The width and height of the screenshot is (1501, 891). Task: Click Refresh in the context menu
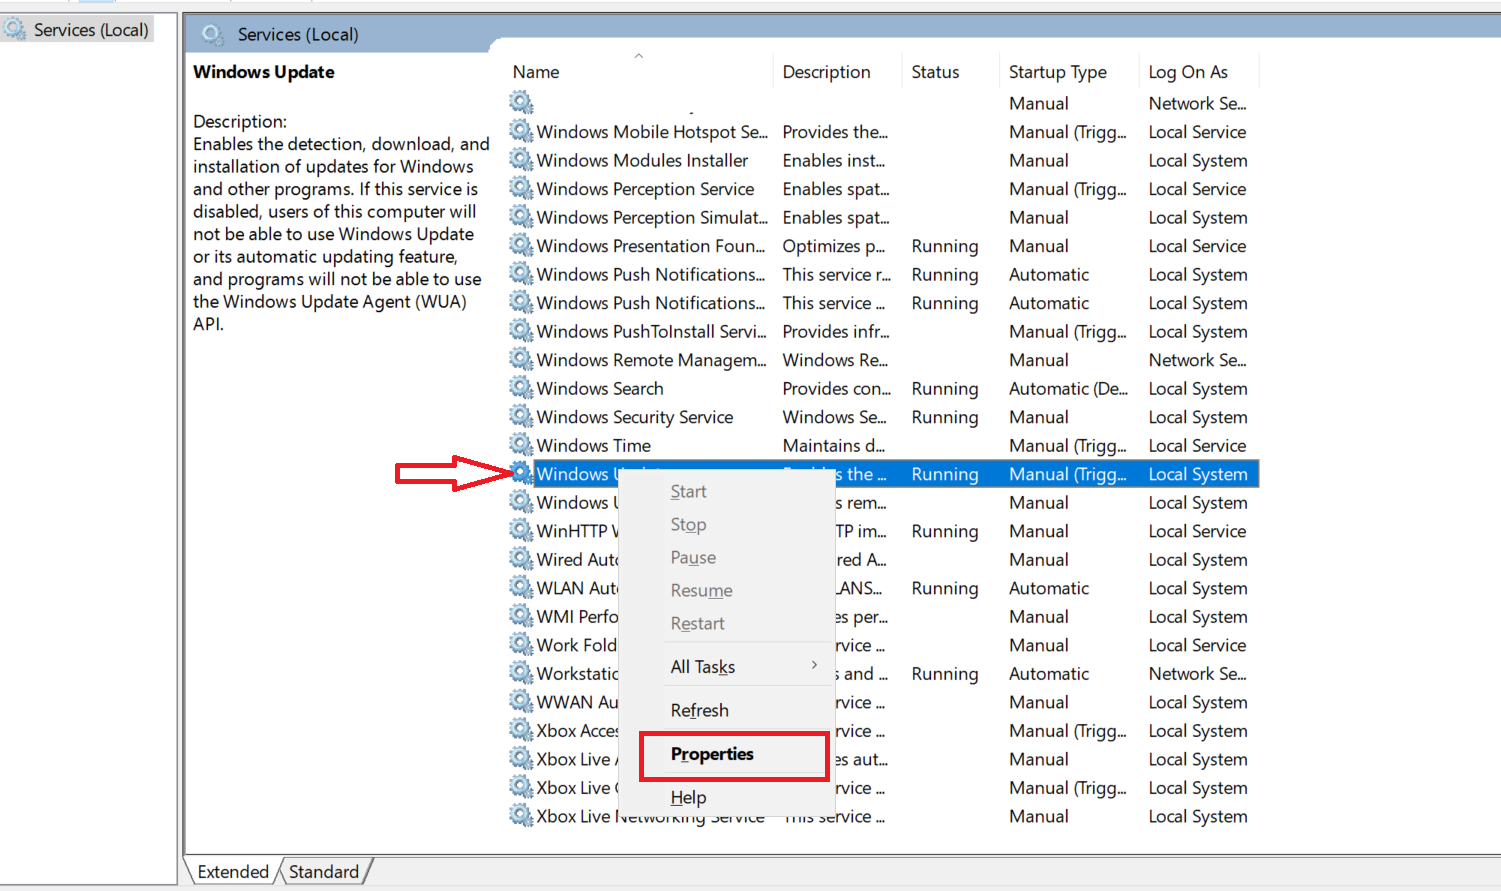pyautogui.click(x=699, y=711)
